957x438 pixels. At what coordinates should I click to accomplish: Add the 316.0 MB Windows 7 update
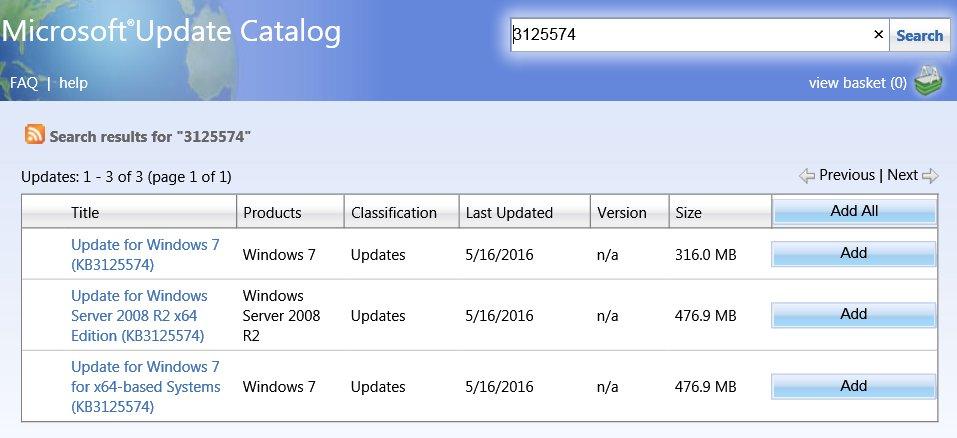coord(854,254)
